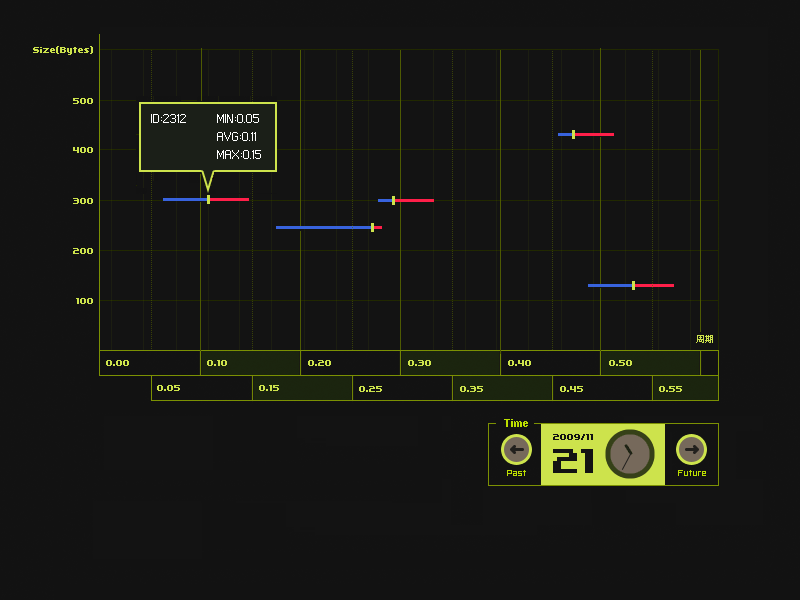800x600 pixels.
Task: Click the large day number 21
Action: (x=573, y=461)
